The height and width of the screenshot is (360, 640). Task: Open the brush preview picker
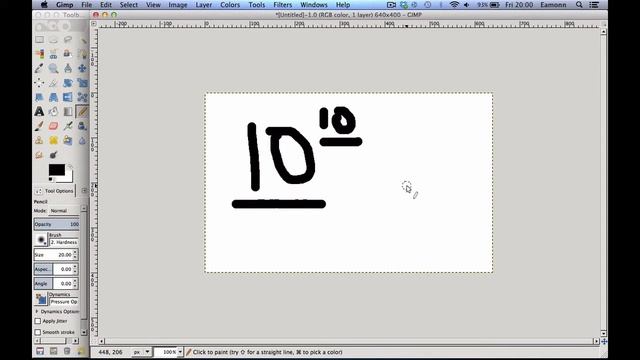[x=41, y=240]
